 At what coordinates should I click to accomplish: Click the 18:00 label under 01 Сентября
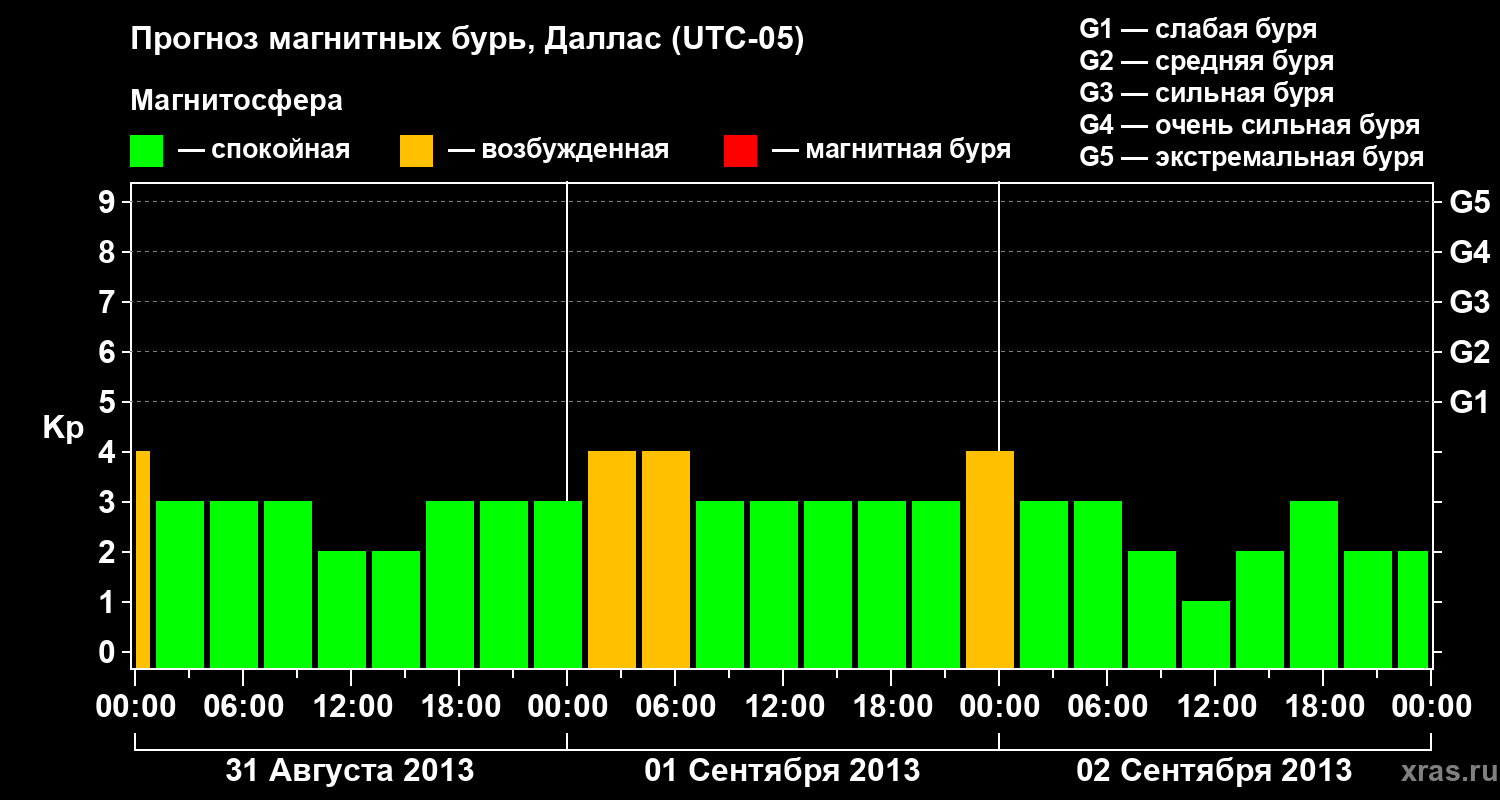891,707
